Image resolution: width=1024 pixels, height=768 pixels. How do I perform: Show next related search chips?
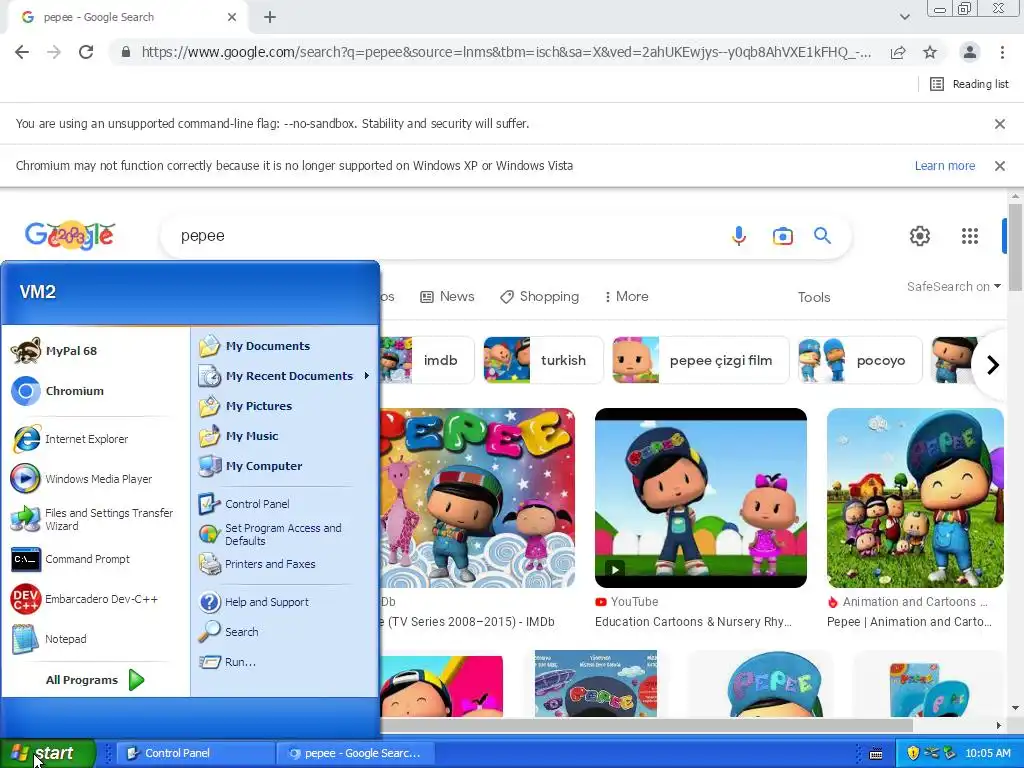pos(992,364)
